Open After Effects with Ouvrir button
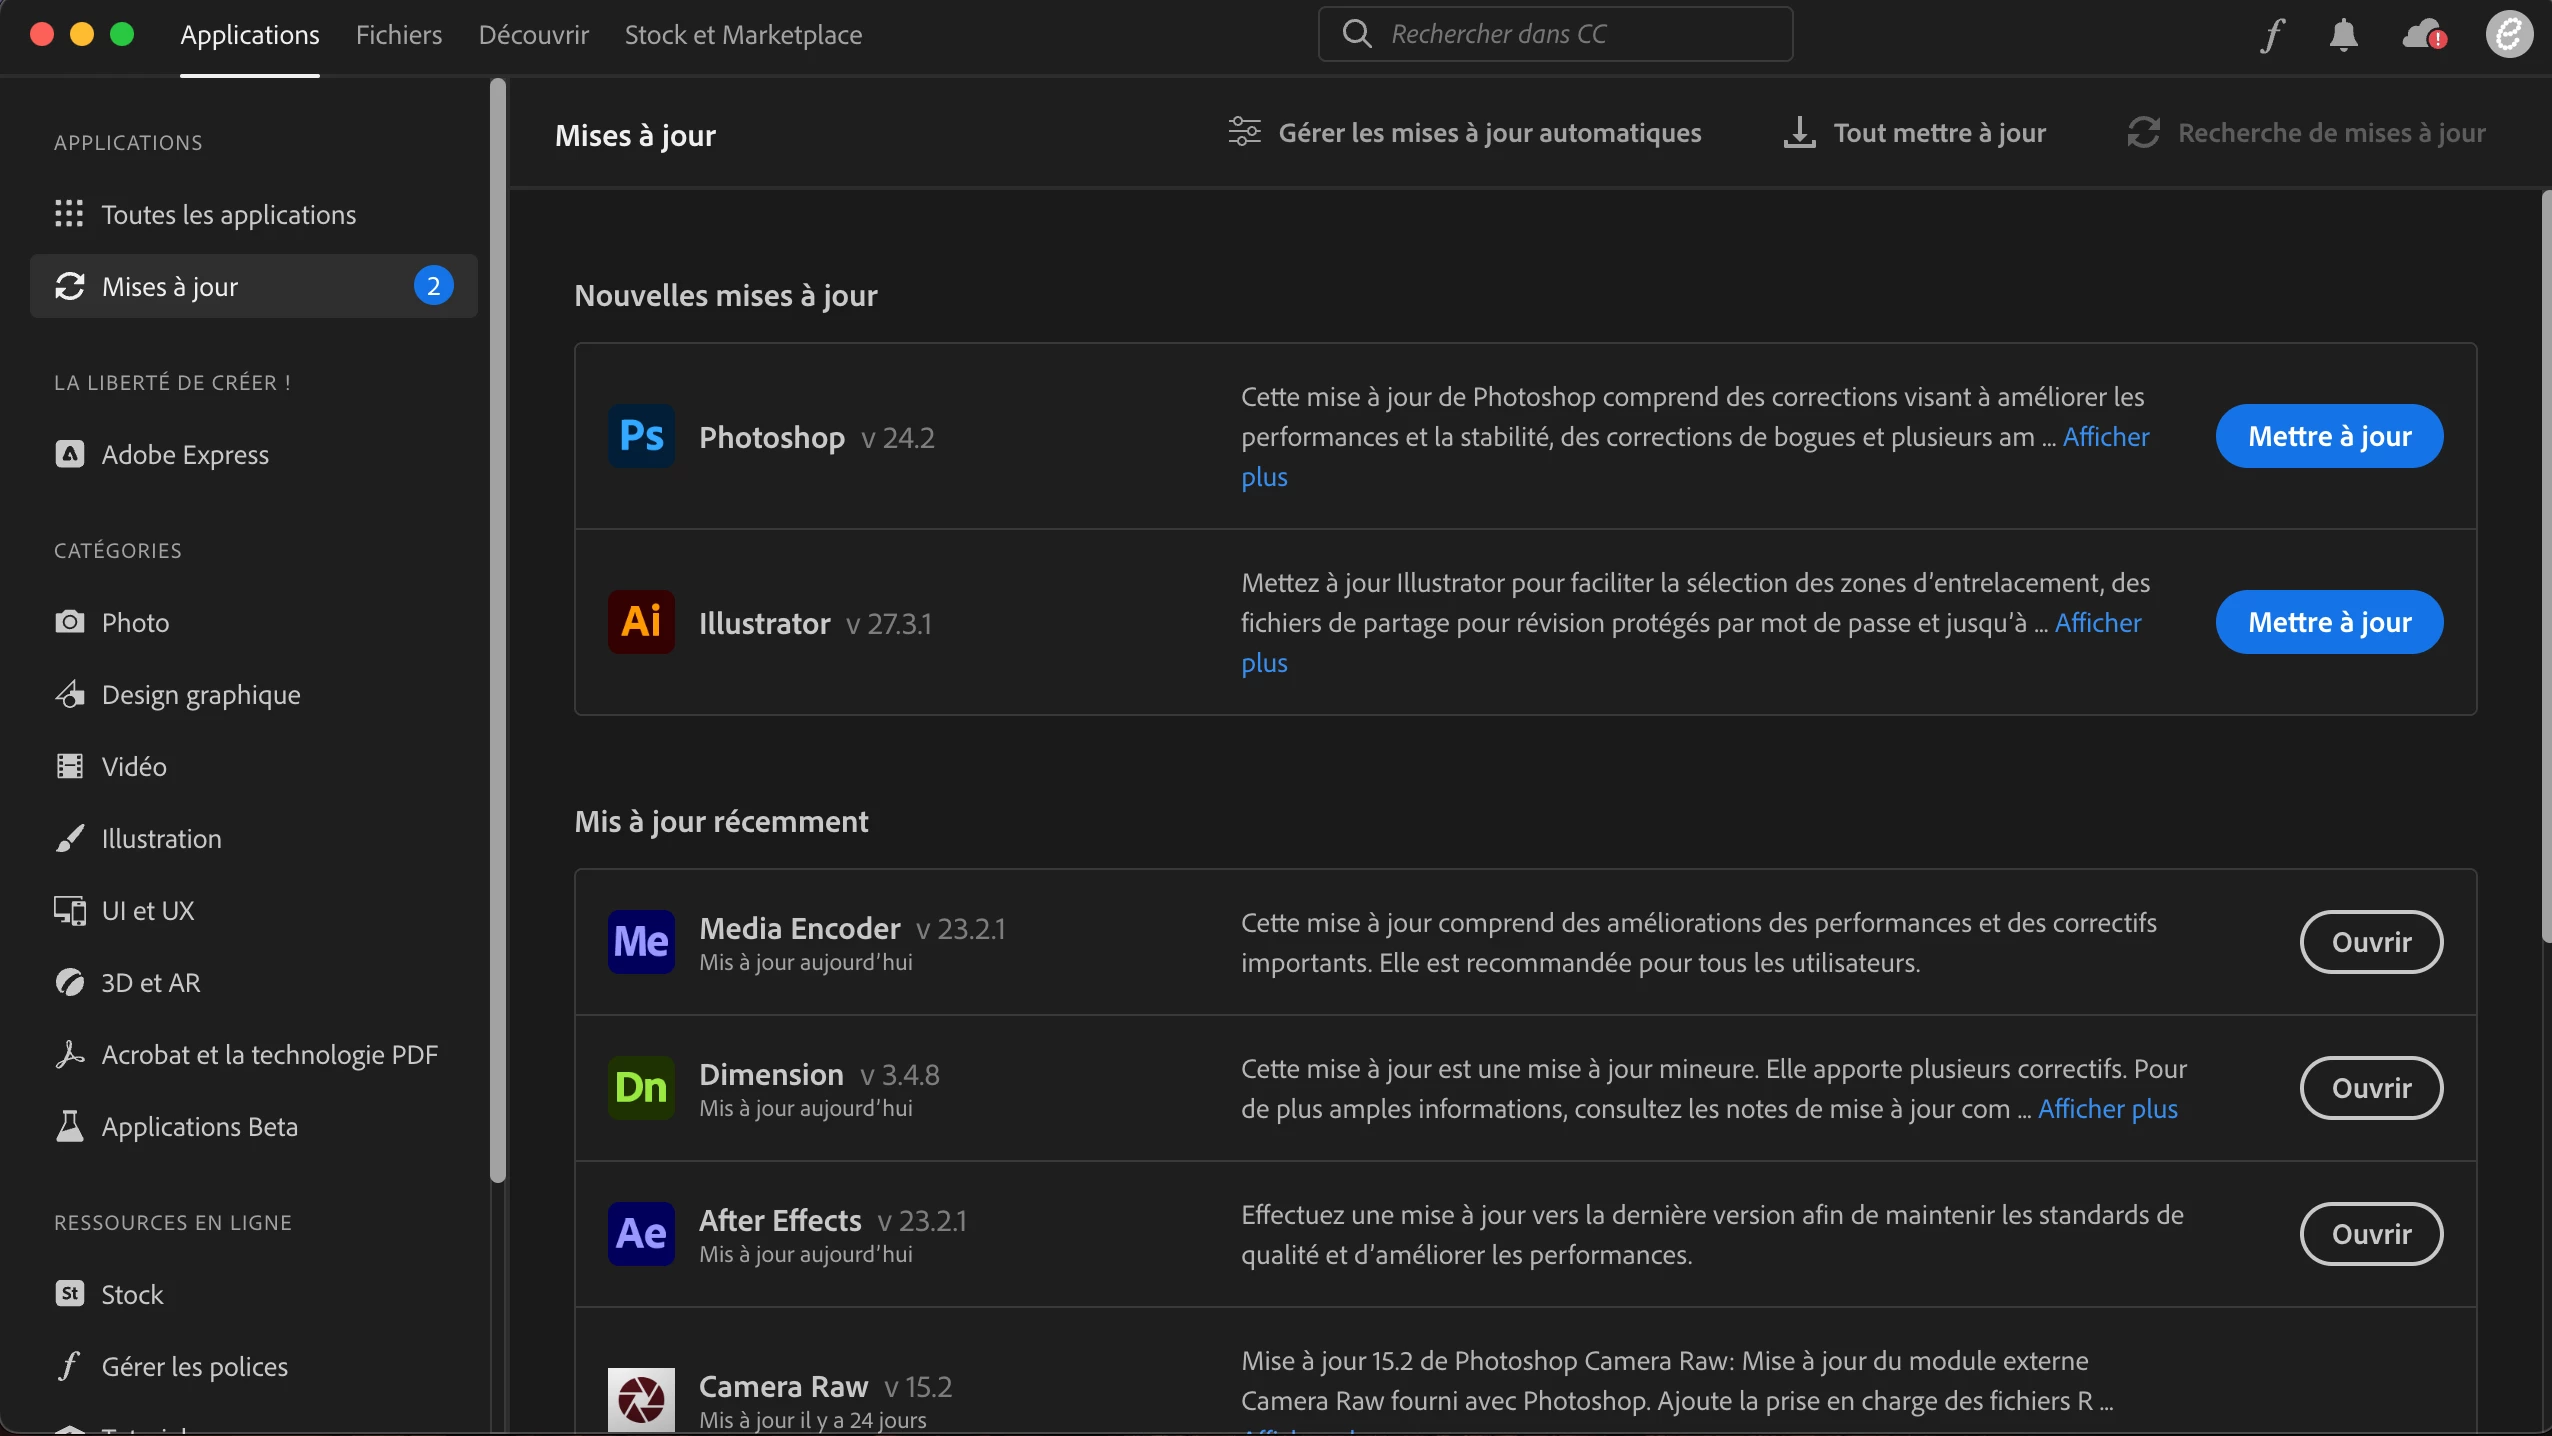 2371,1234
